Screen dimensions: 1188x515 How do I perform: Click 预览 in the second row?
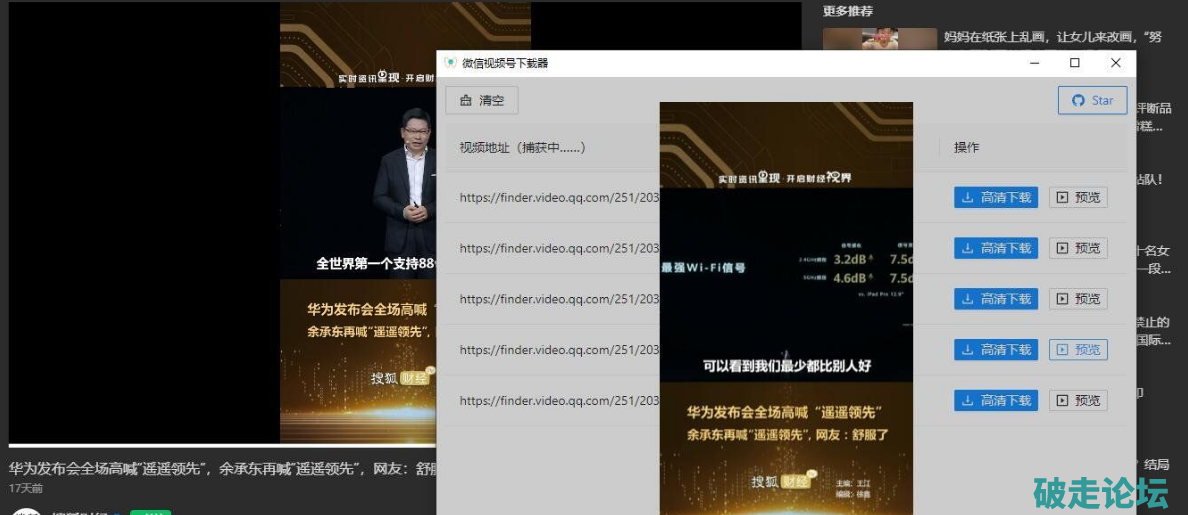click(x=1078, y=248)
